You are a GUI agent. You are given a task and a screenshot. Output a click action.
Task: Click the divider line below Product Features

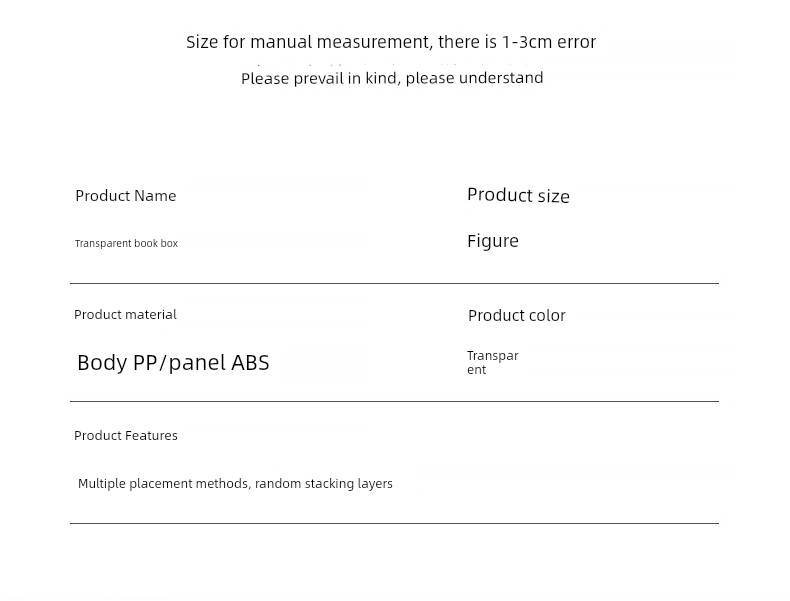(x=394, y=523)
